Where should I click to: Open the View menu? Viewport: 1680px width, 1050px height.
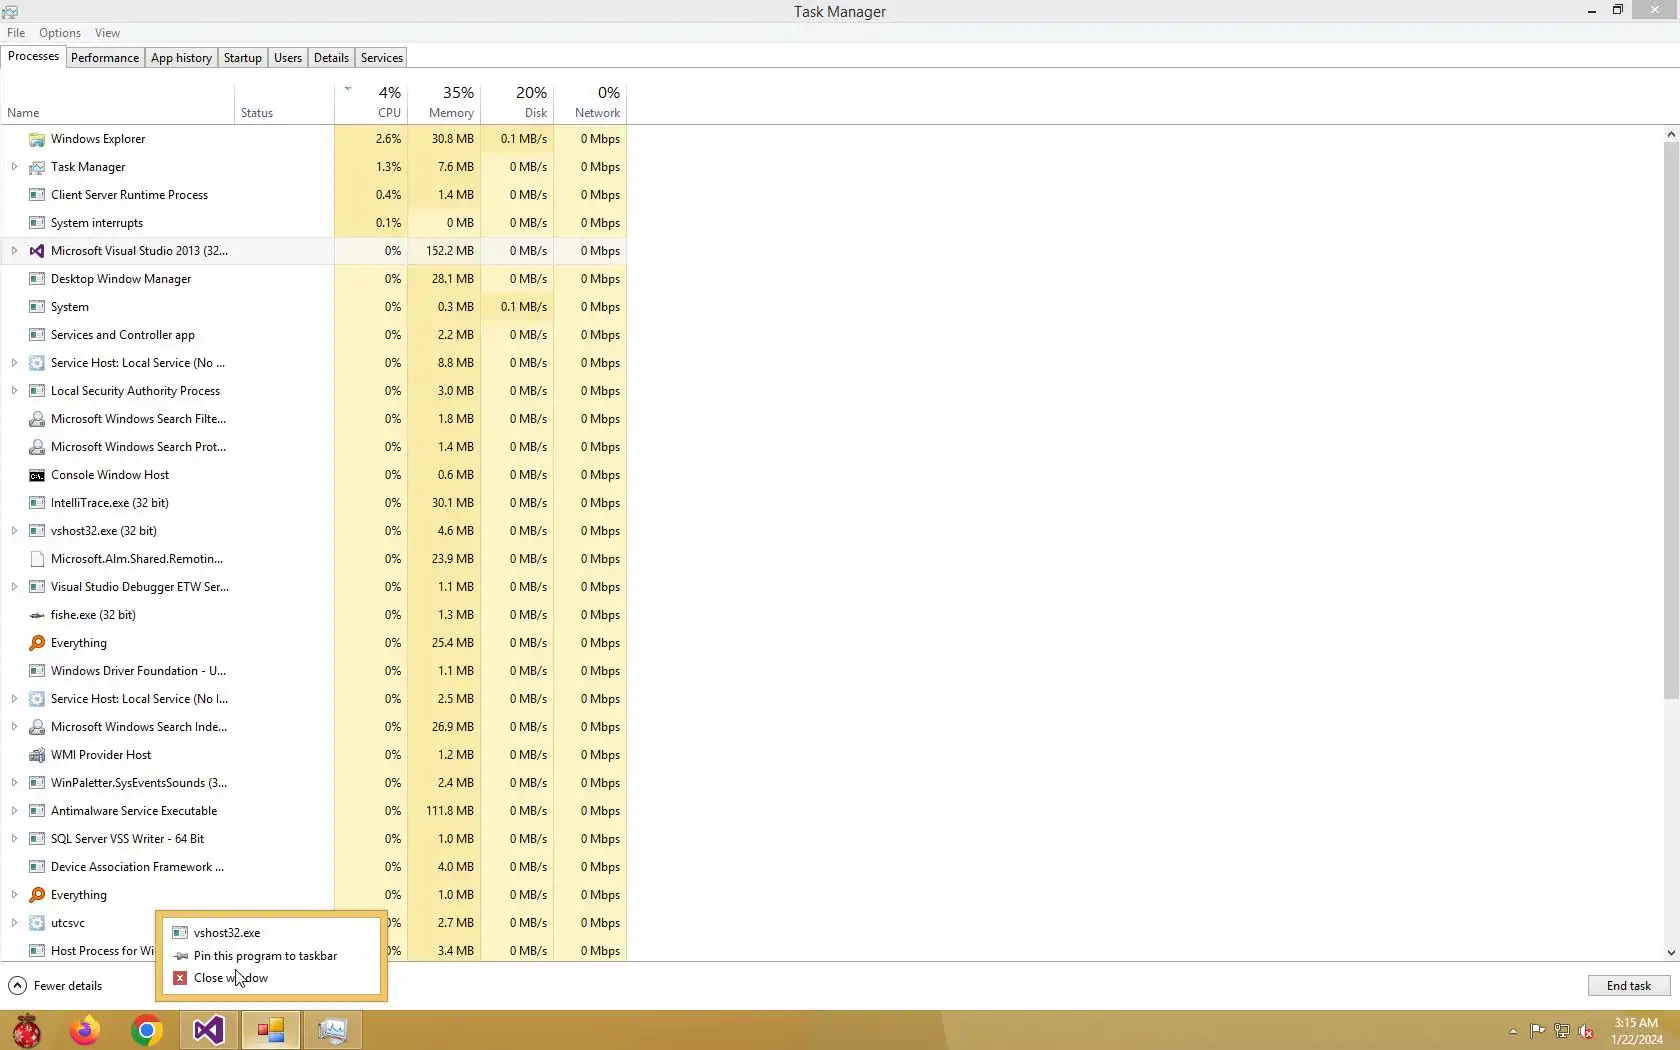107,33
